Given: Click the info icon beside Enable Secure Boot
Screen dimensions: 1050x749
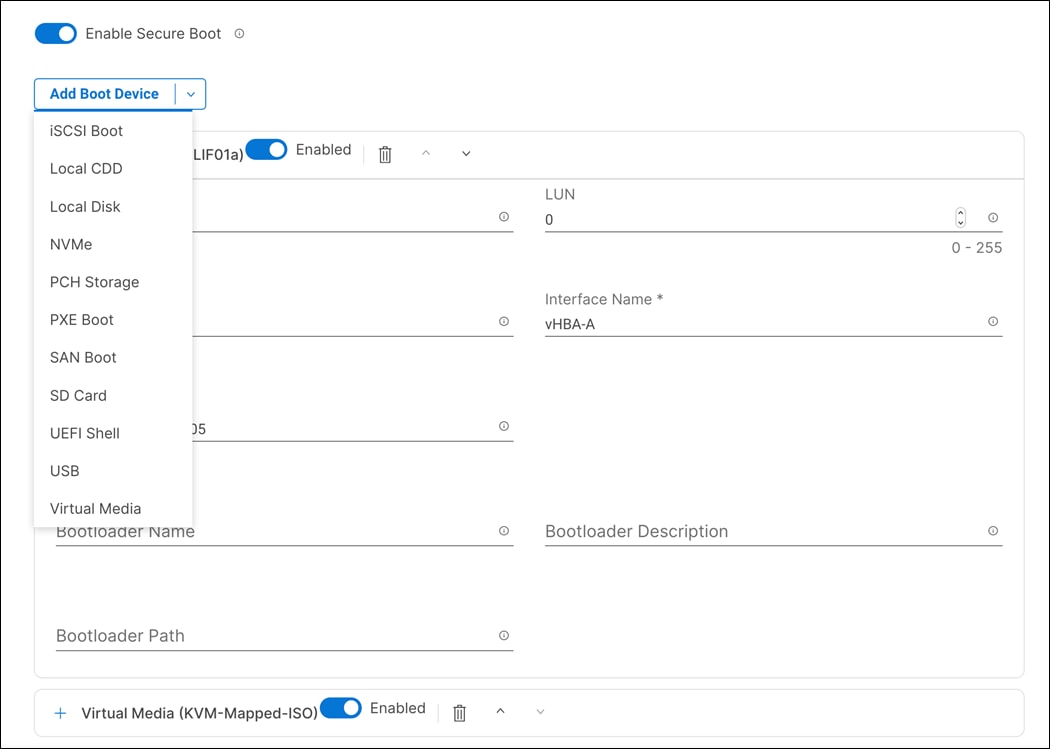Looking at the screenshot, I should [x=239, y=33].
